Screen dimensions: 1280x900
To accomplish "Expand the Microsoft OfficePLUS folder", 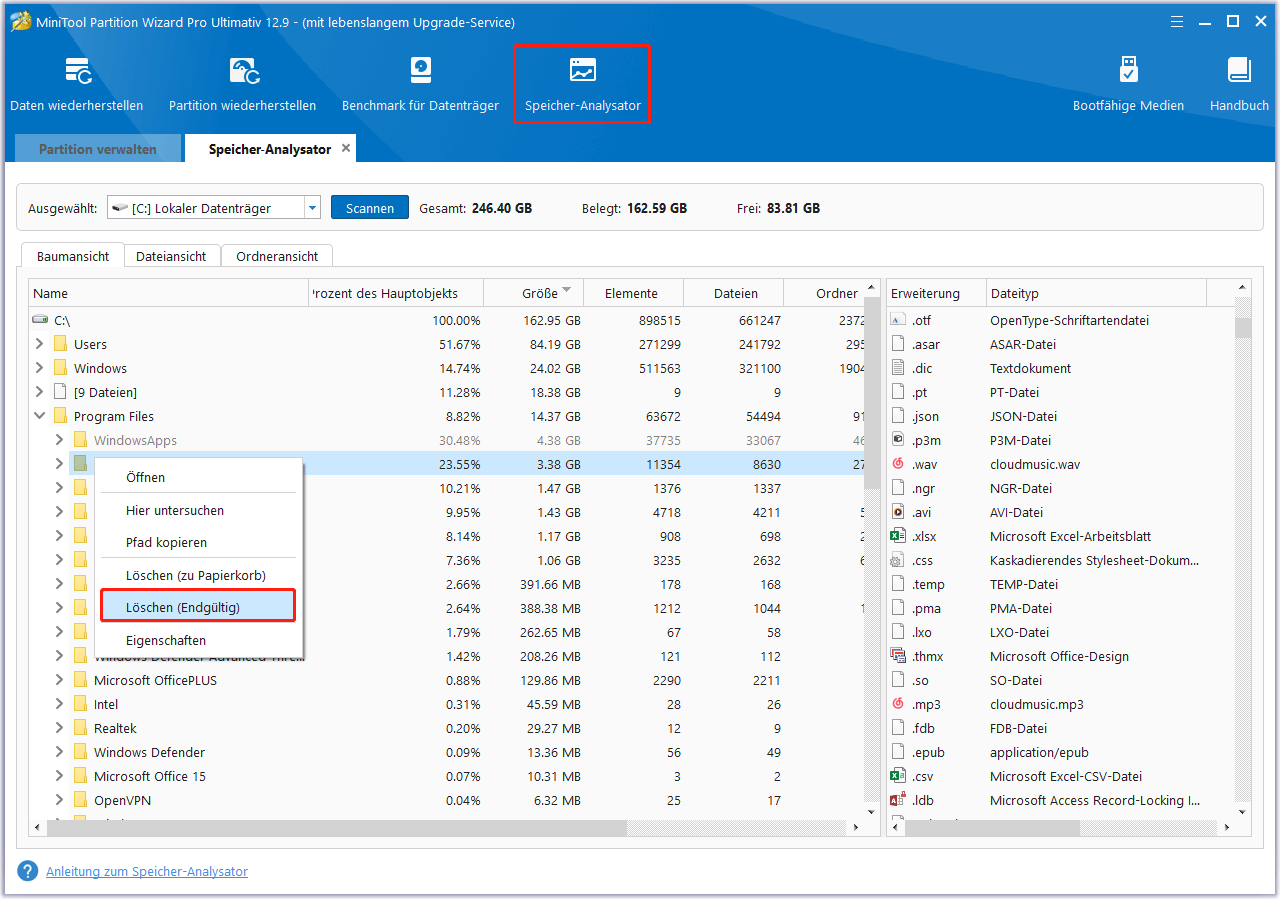I will coord(59,680).
